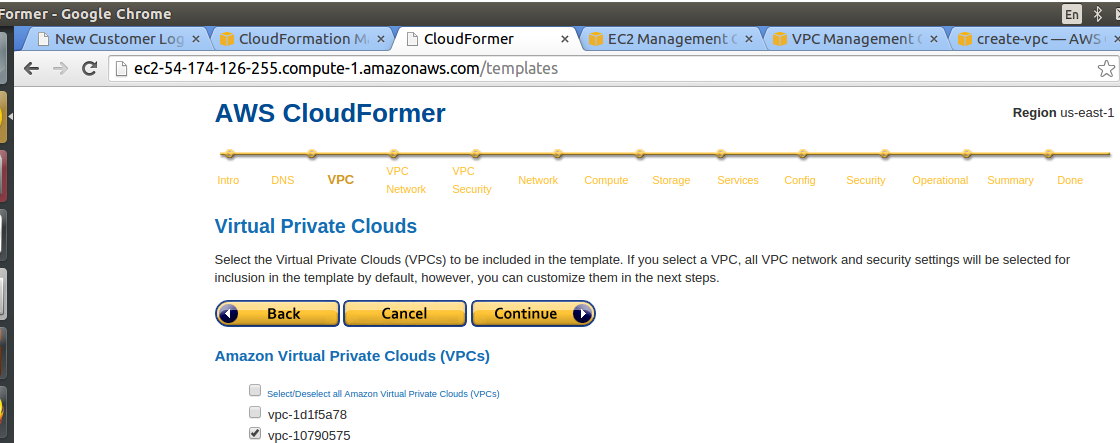Check the vpc-1d1f5a78 checkbox
This screenshot has width=1120, height=443.
tap(255, 412)
